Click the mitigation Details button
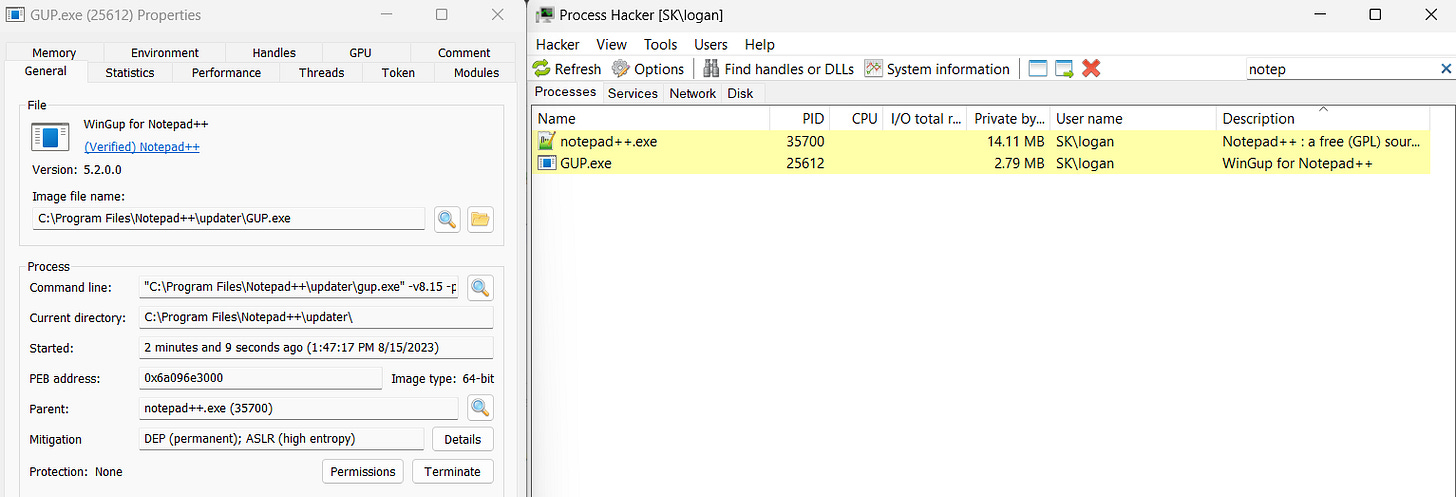Screen dimensions: 1456x497 (462, 439)
